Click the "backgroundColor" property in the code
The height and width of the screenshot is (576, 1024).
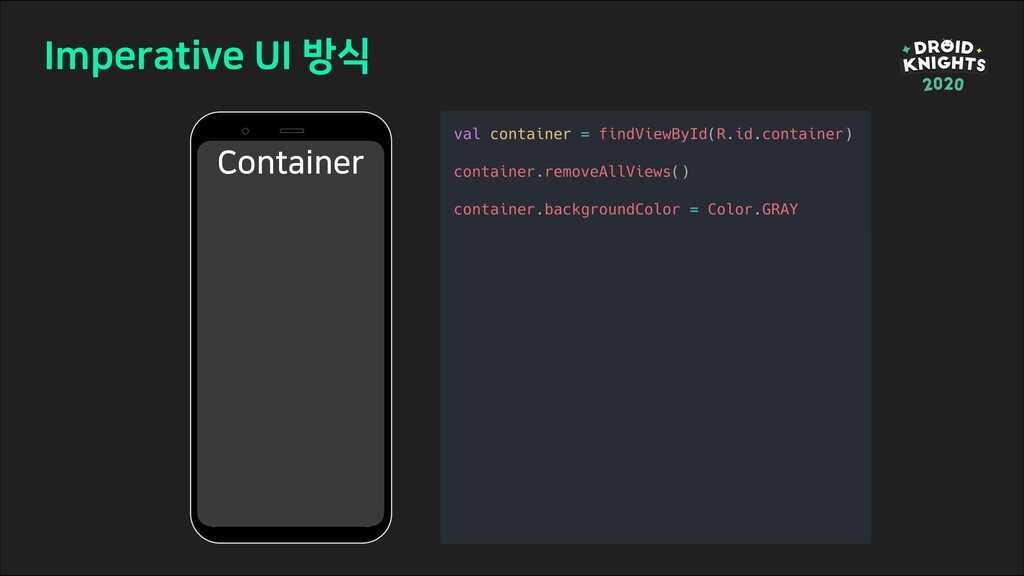pyautogui.click(x=612, y=210)
